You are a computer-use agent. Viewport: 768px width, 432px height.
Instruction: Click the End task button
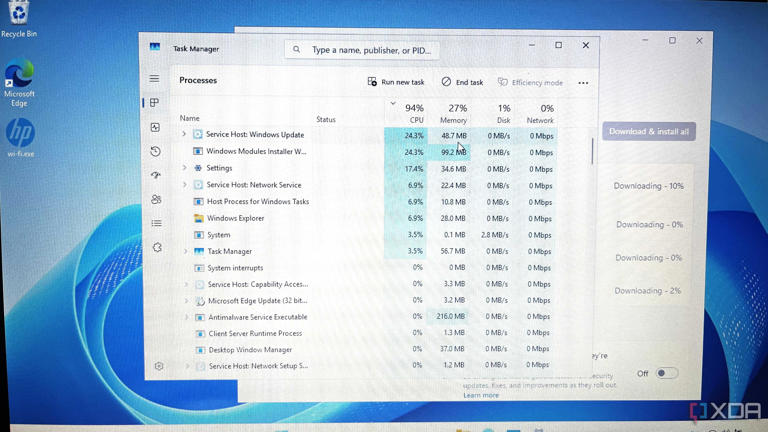pos(462,82)
